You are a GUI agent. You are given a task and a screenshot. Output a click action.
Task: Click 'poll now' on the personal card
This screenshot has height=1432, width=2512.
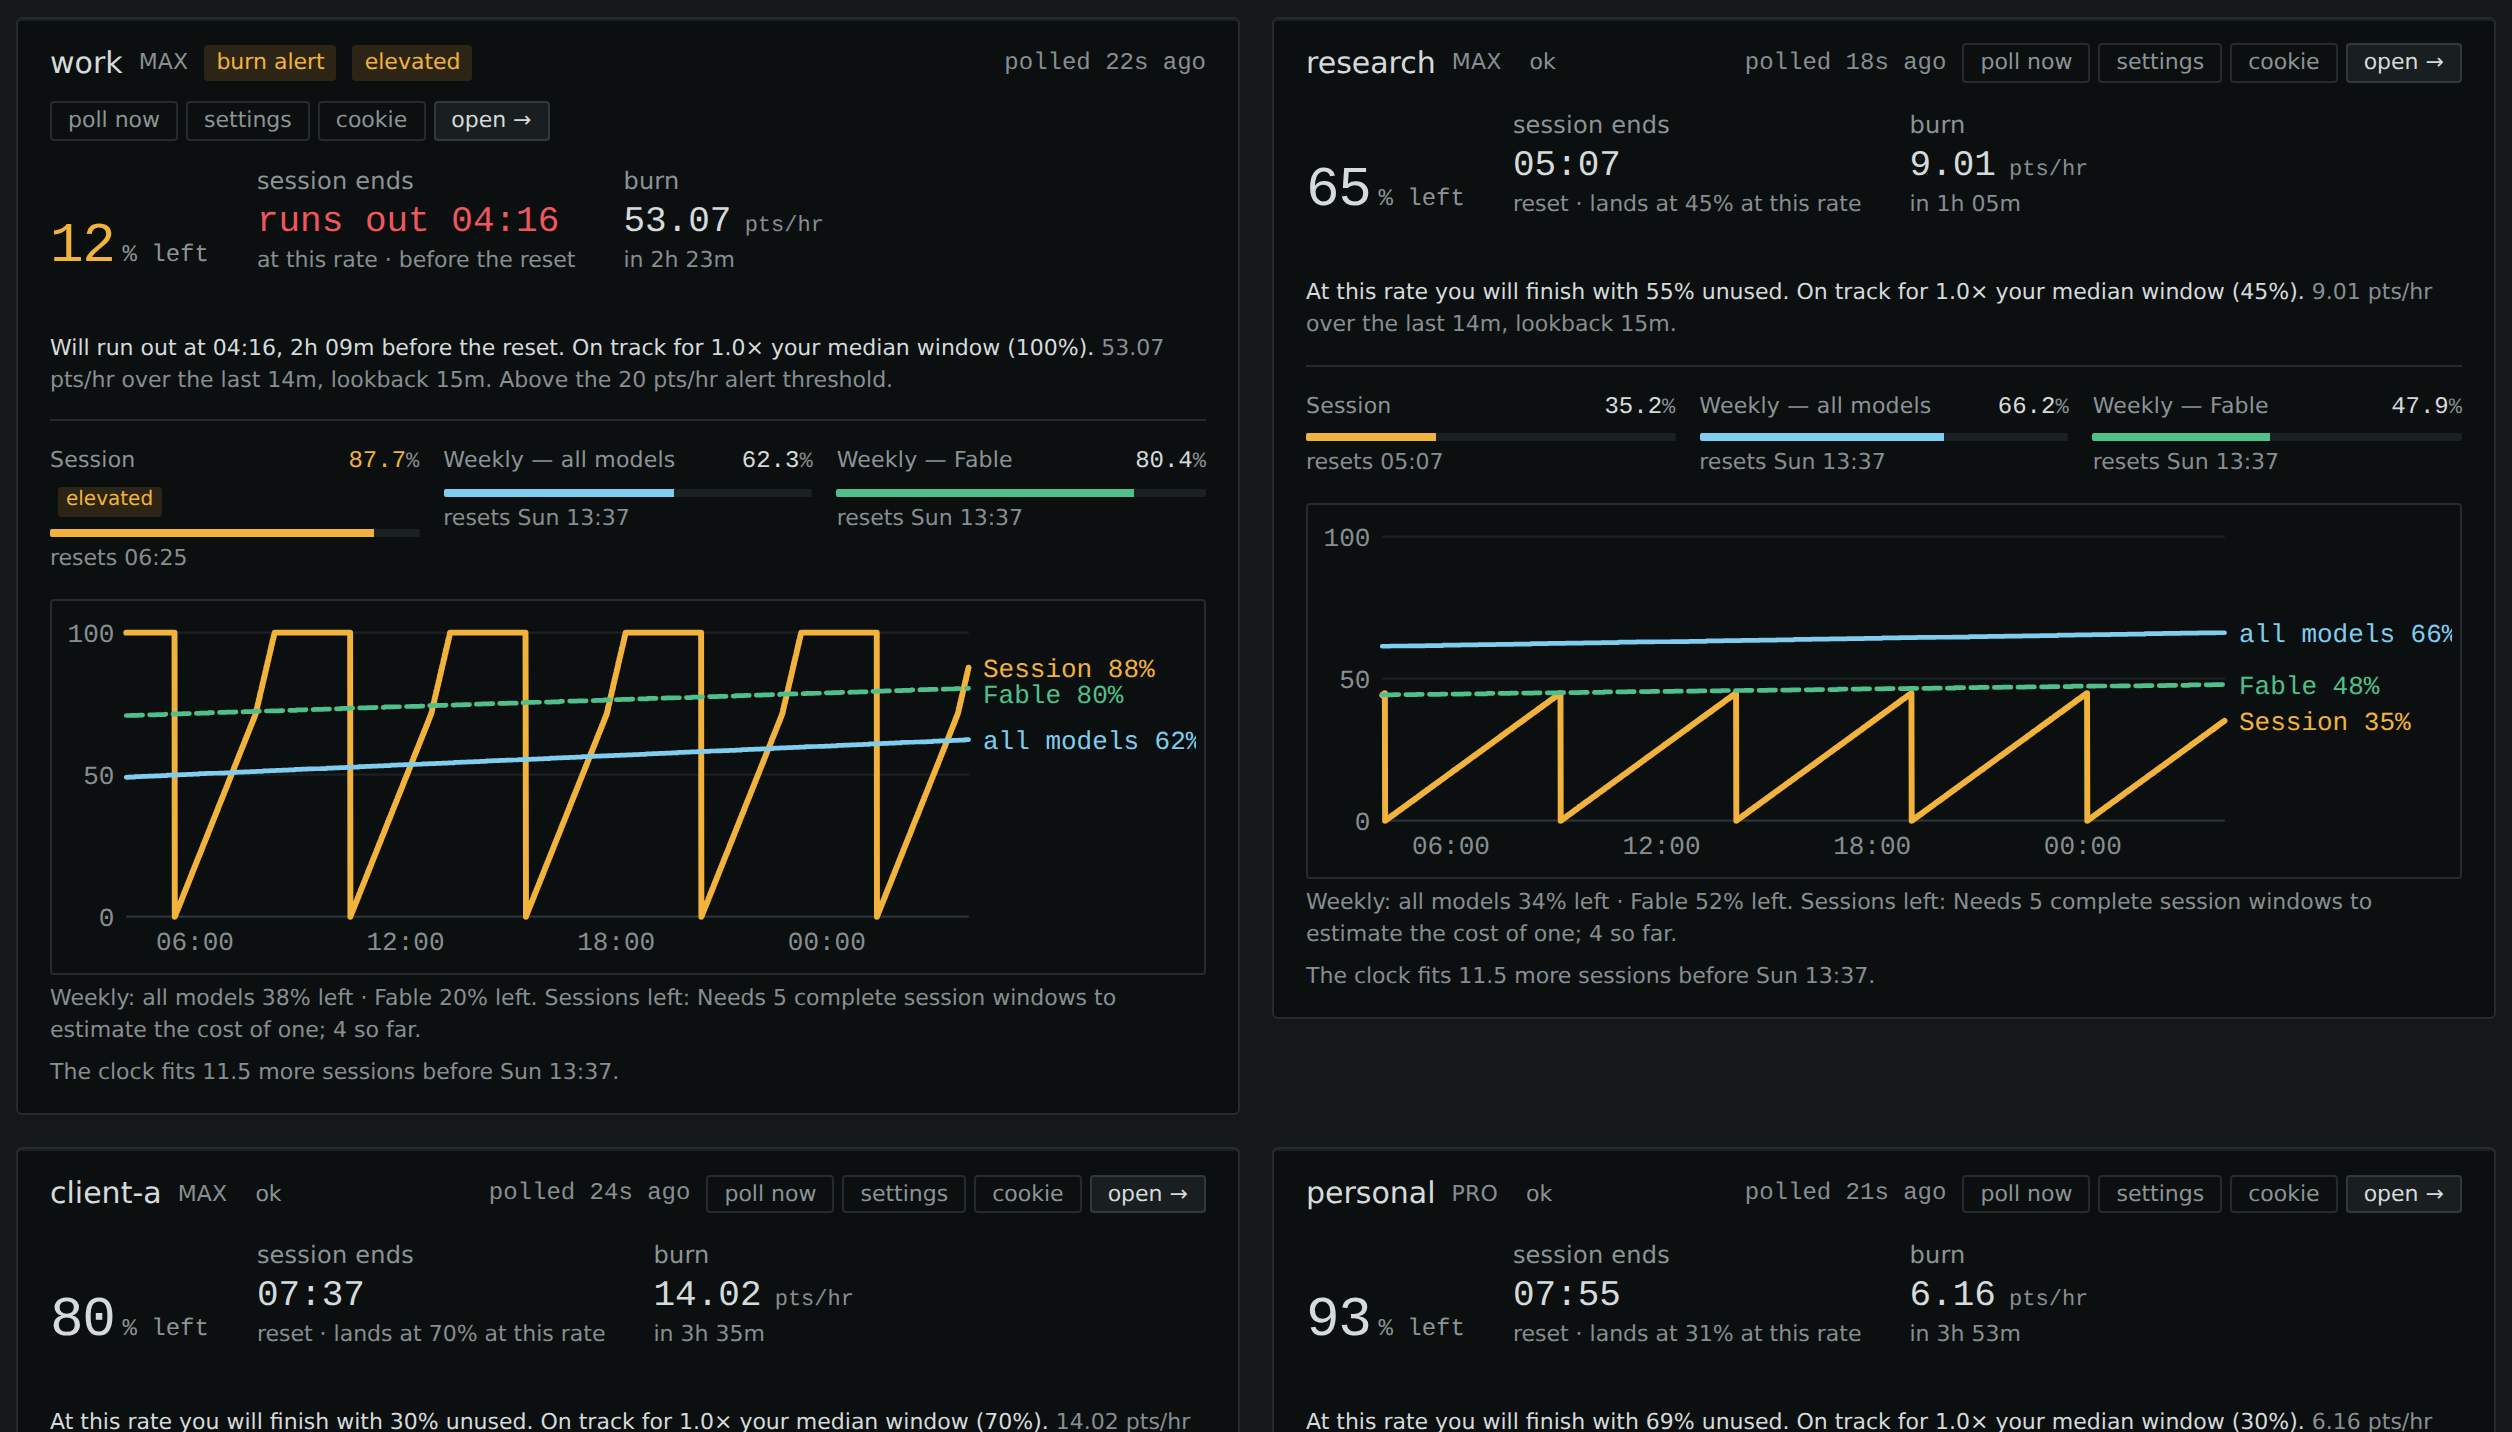pos(2026,1194)
